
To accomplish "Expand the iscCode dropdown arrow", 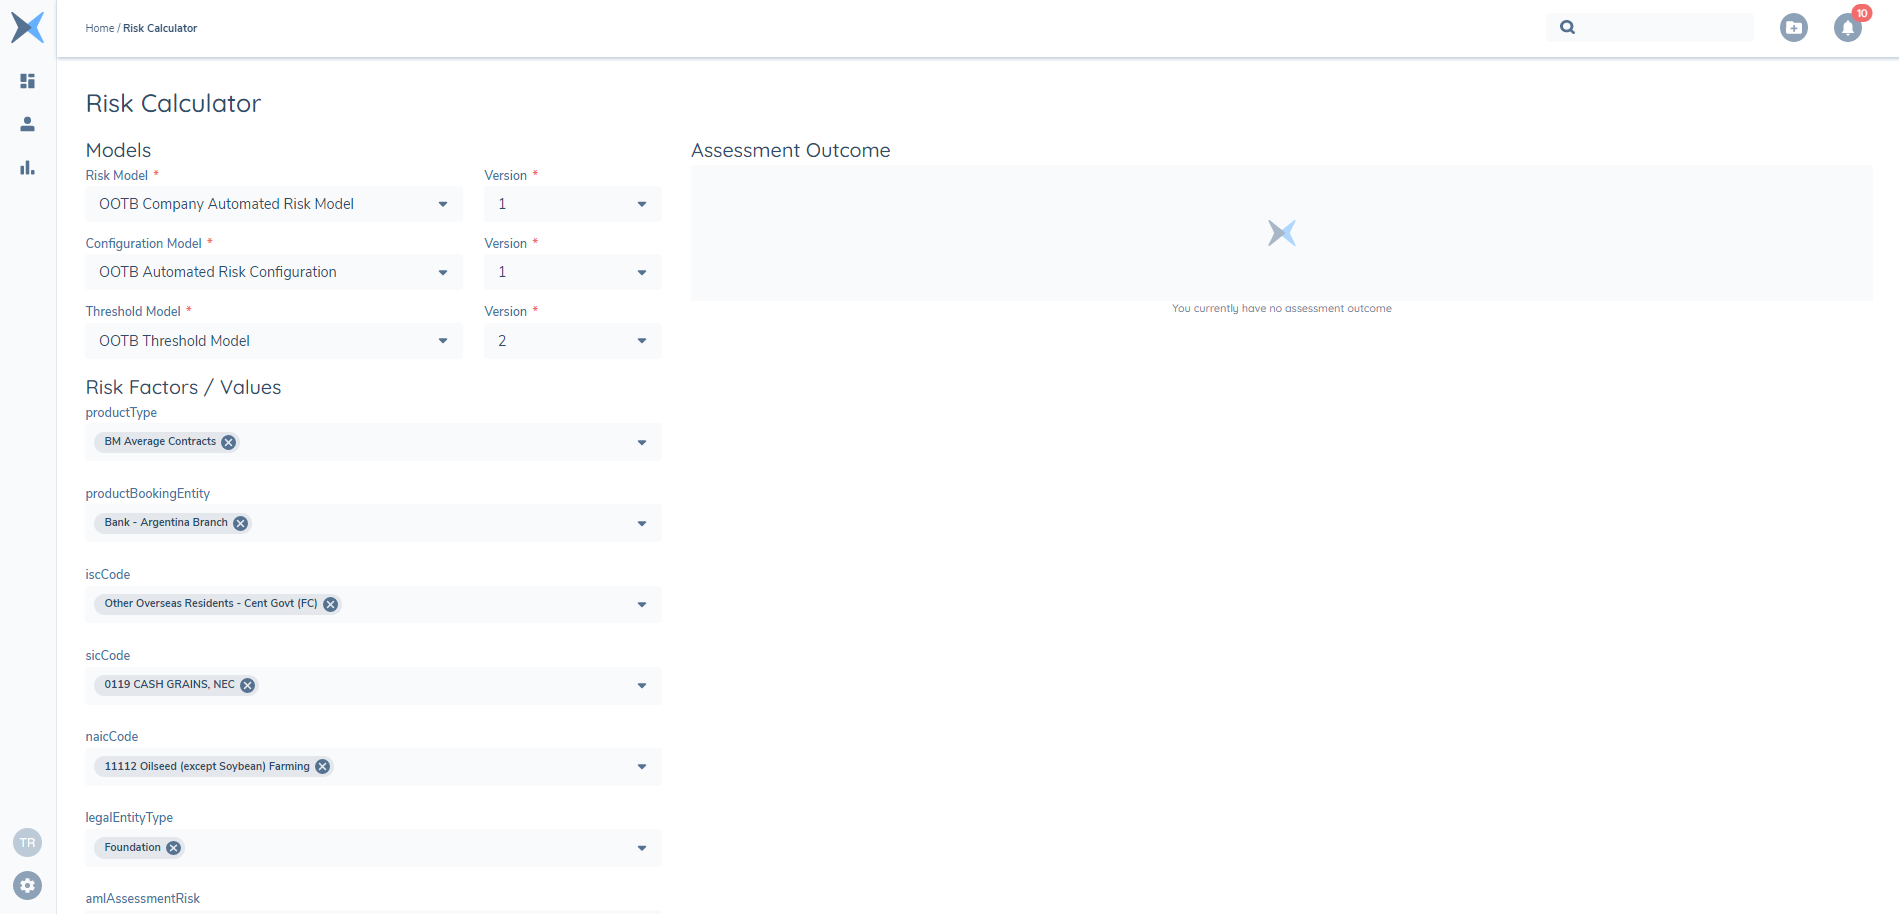I will (x=642, y=605).
